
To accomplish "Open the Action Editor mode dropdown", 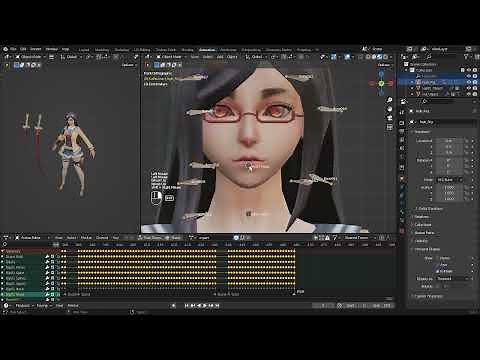I will 32,238.
